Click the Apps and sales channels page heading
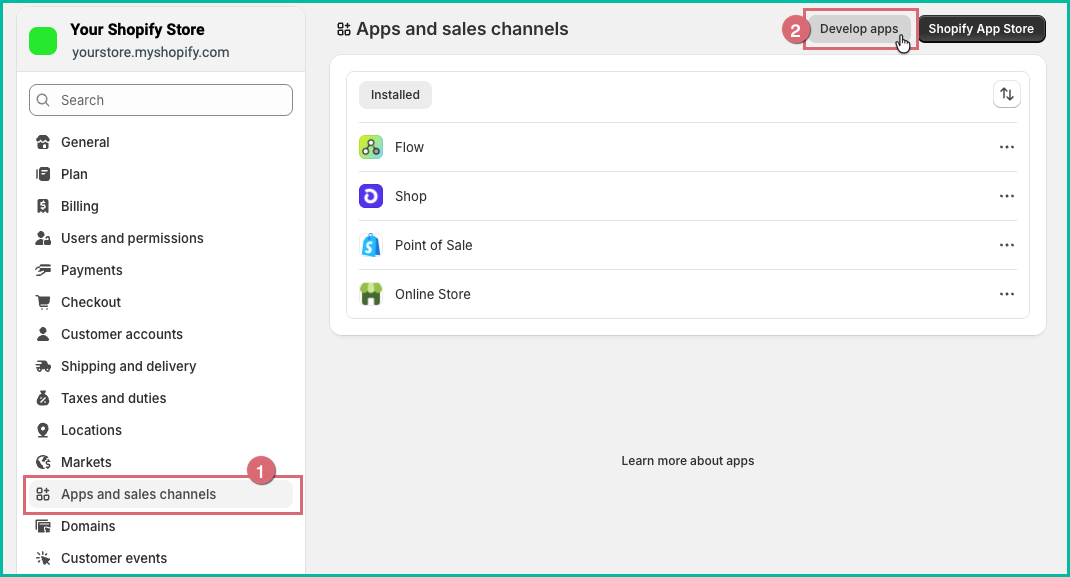Screen dimensions: 1070x577 click(462, 29)
